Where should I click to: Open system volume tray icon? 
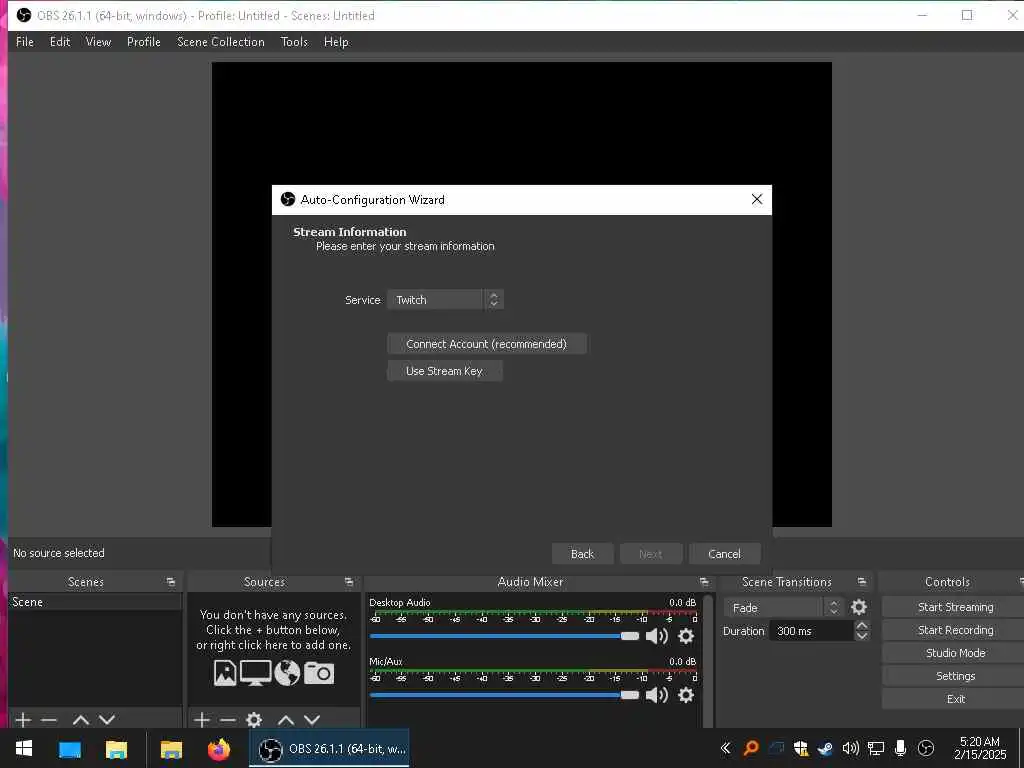[x=850, y=748]
